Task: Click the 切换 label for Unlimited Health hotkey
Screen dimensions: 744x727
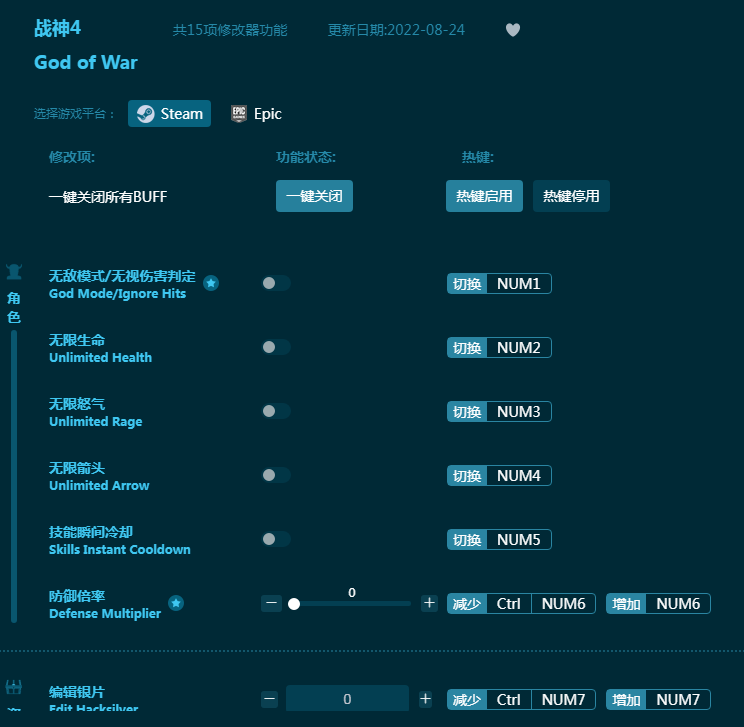Action: [467, 348]
